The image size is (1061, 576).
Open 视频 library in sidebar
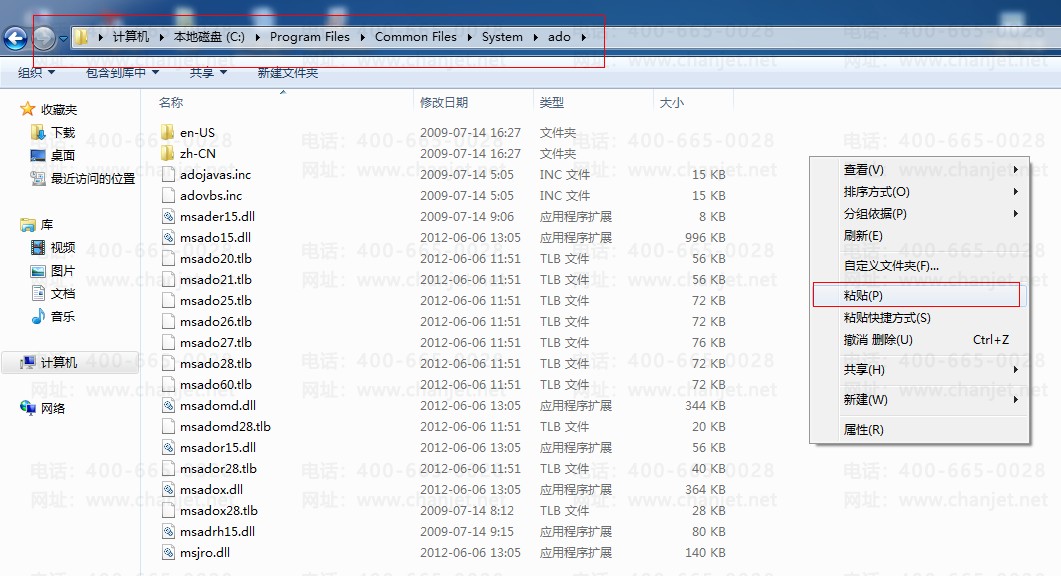53,247
